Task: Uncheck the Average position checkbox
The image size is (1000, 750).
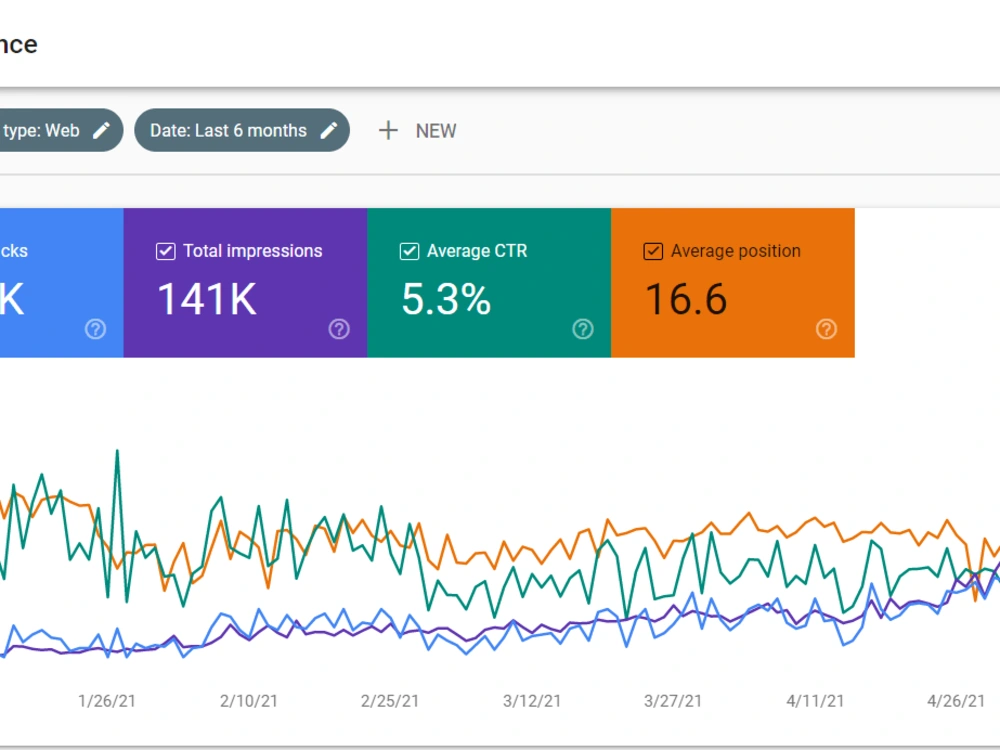Action: click(652, 251)
